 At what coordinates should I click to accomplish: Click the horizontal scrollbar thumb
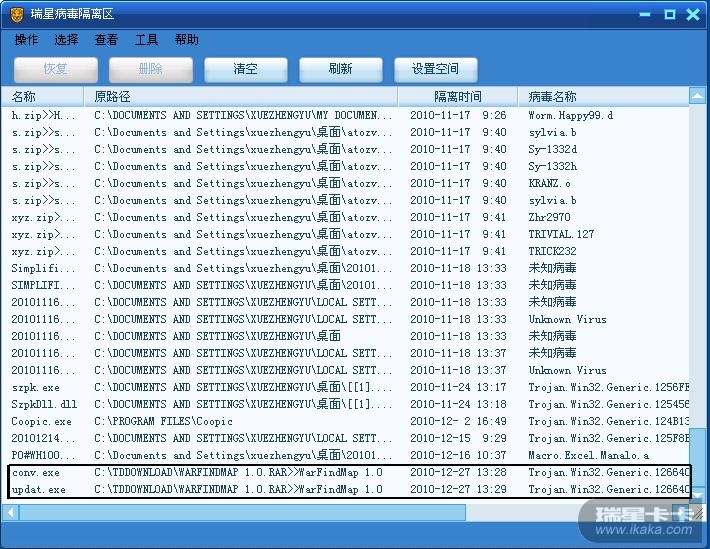242,513
